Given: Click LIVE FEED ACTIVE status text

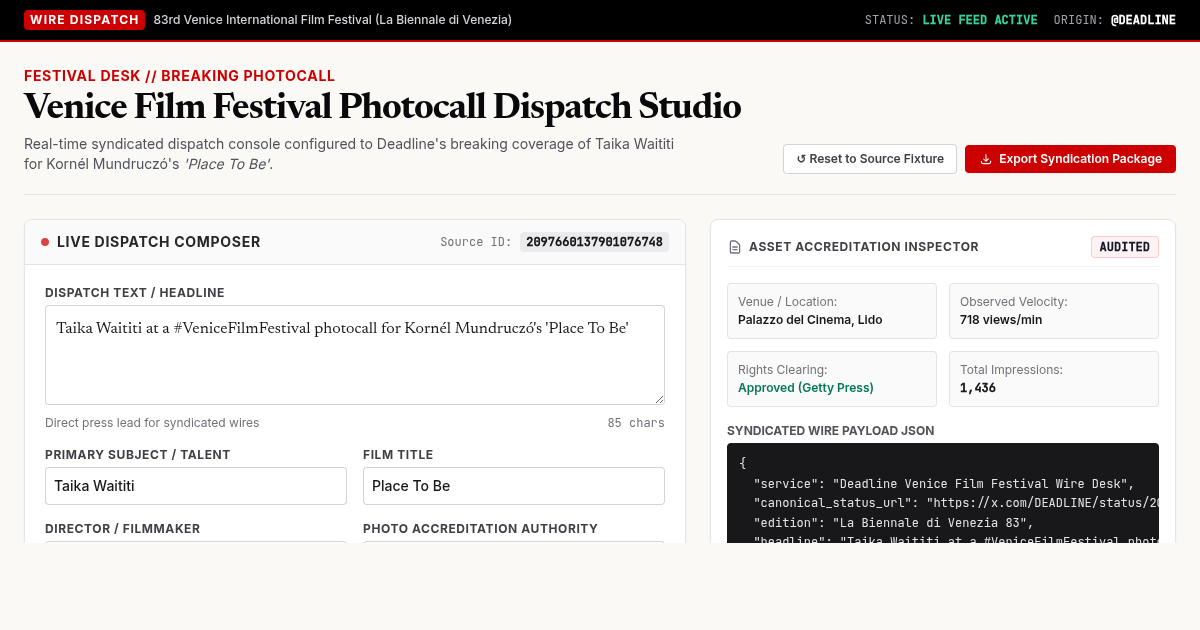Looking at the screenshot, I should (x=980, y=20).
